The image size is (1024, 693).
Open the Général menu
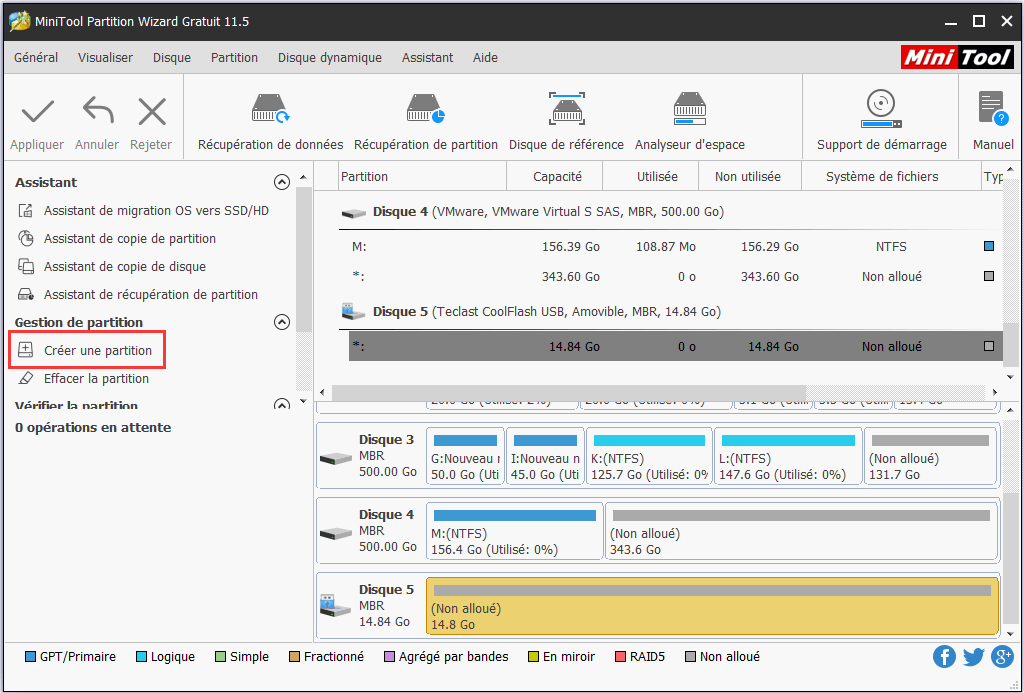(x=36, y=57)
